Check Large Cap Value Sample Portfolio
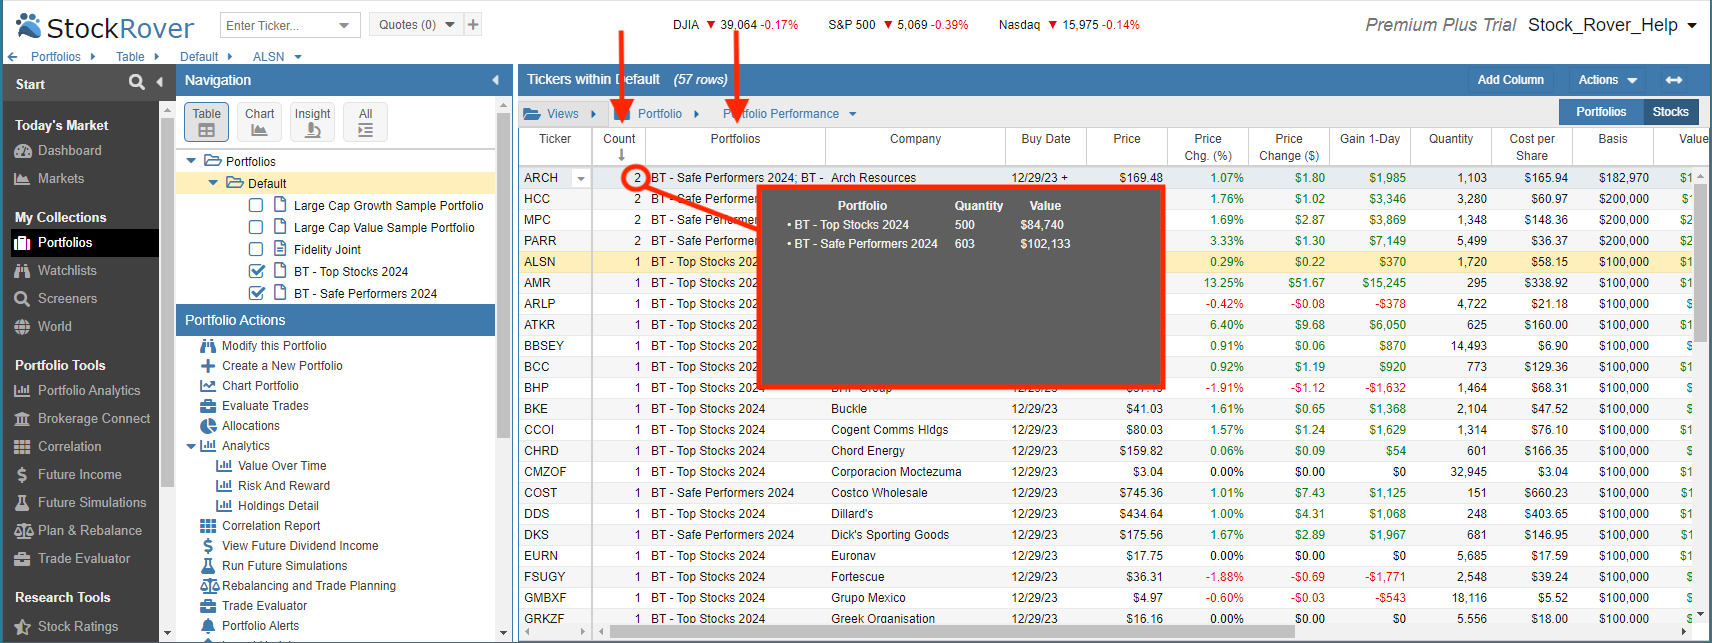Image resolution: width=1712 pixels, height=643 pixels. pyautogui.click(x=256, y=227)
